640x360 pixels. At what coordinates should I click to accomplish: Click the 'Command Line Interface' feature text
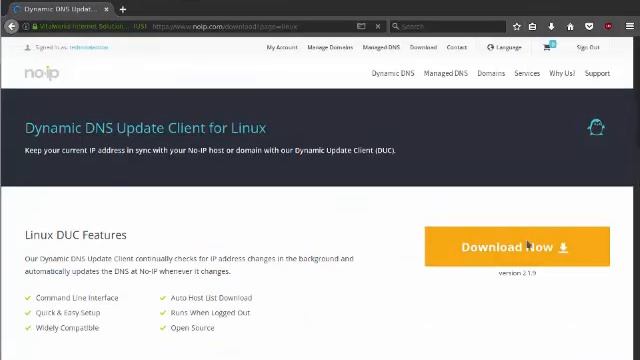77,298
